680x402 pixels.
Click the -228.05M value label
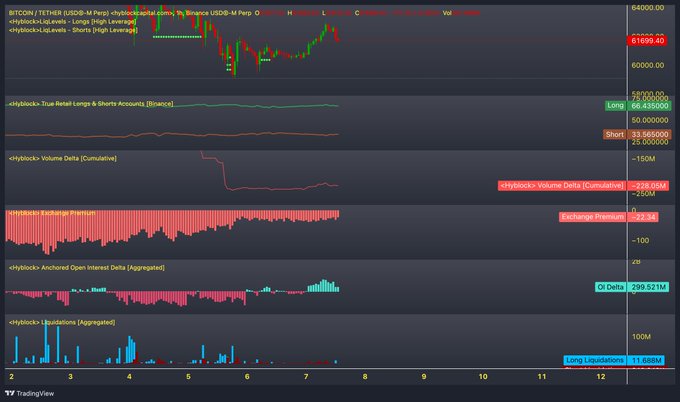648,186
